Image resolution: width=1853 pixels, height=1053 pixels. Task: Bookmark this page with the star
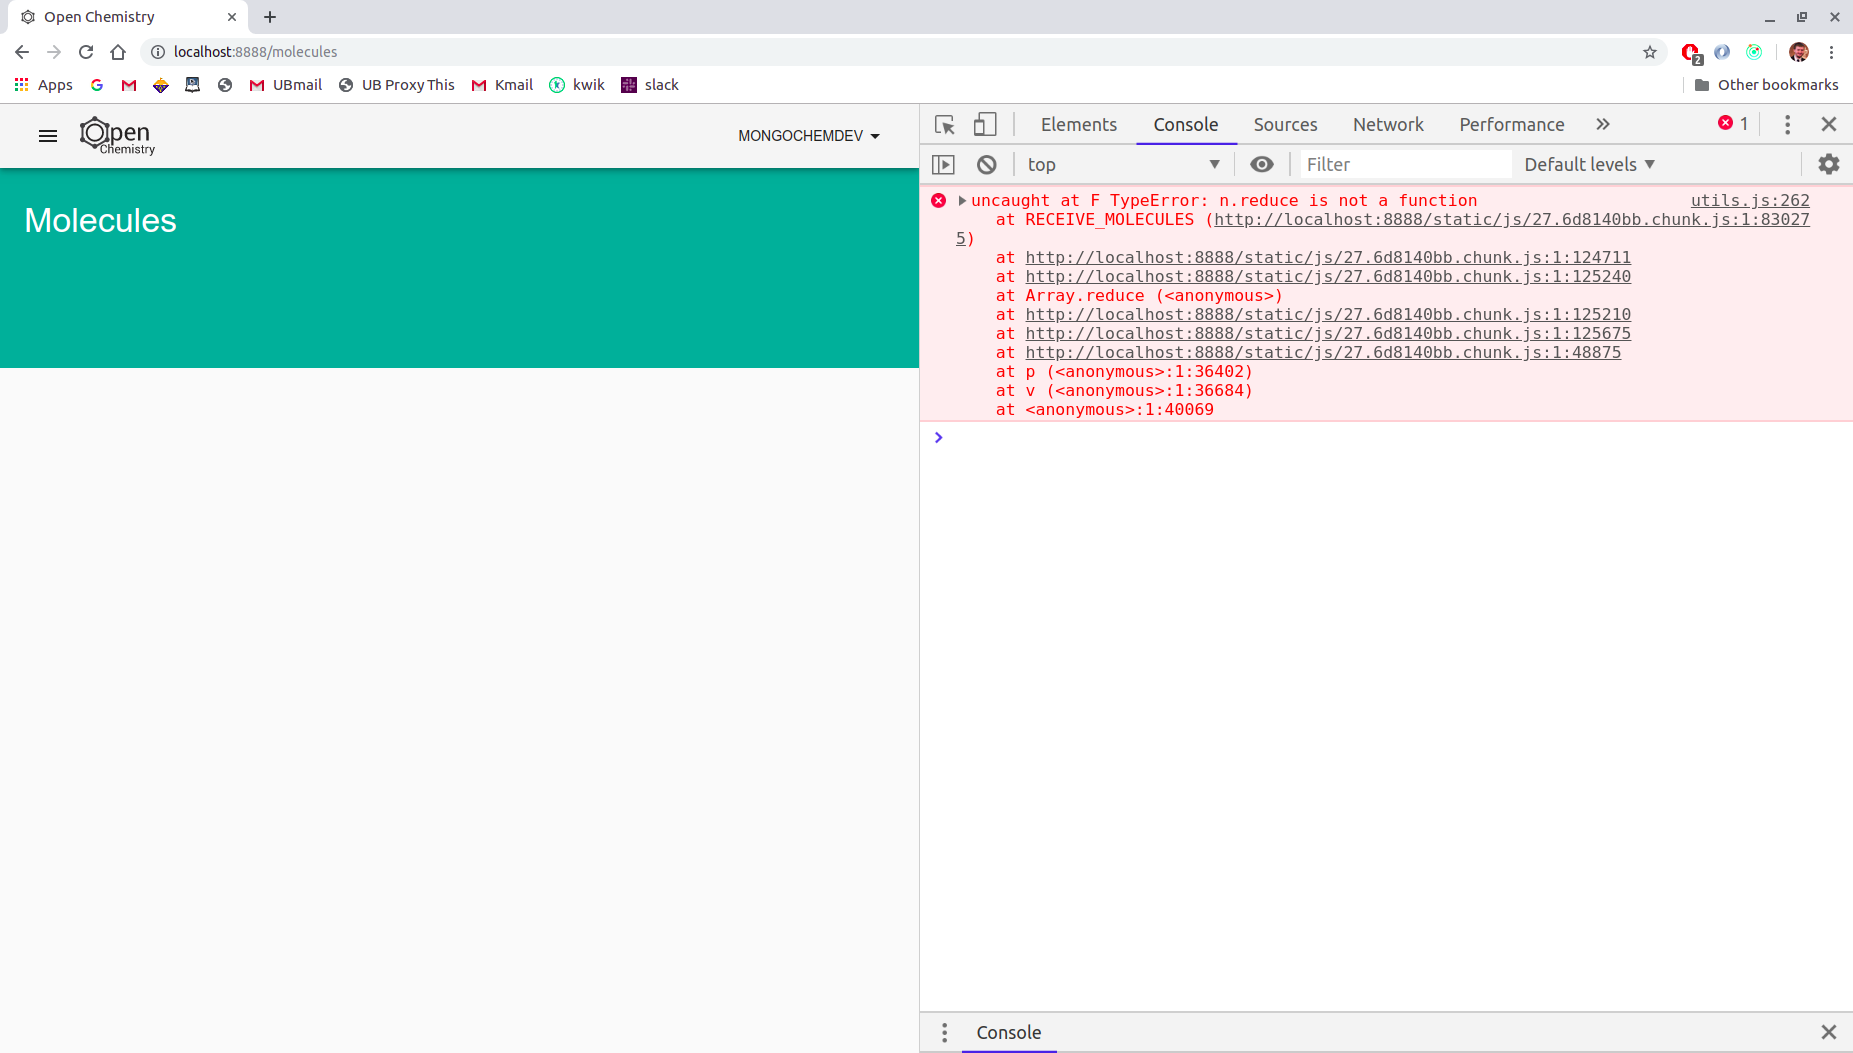1650,52
